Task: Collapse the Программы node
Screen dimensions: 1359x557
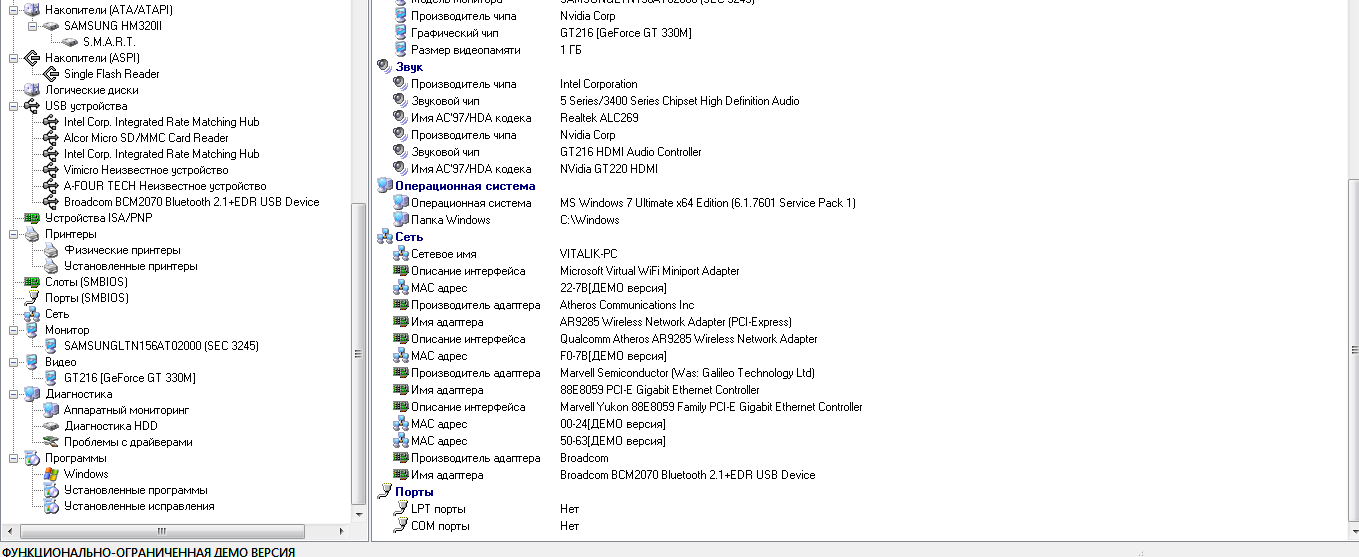Action: [13, 458]
